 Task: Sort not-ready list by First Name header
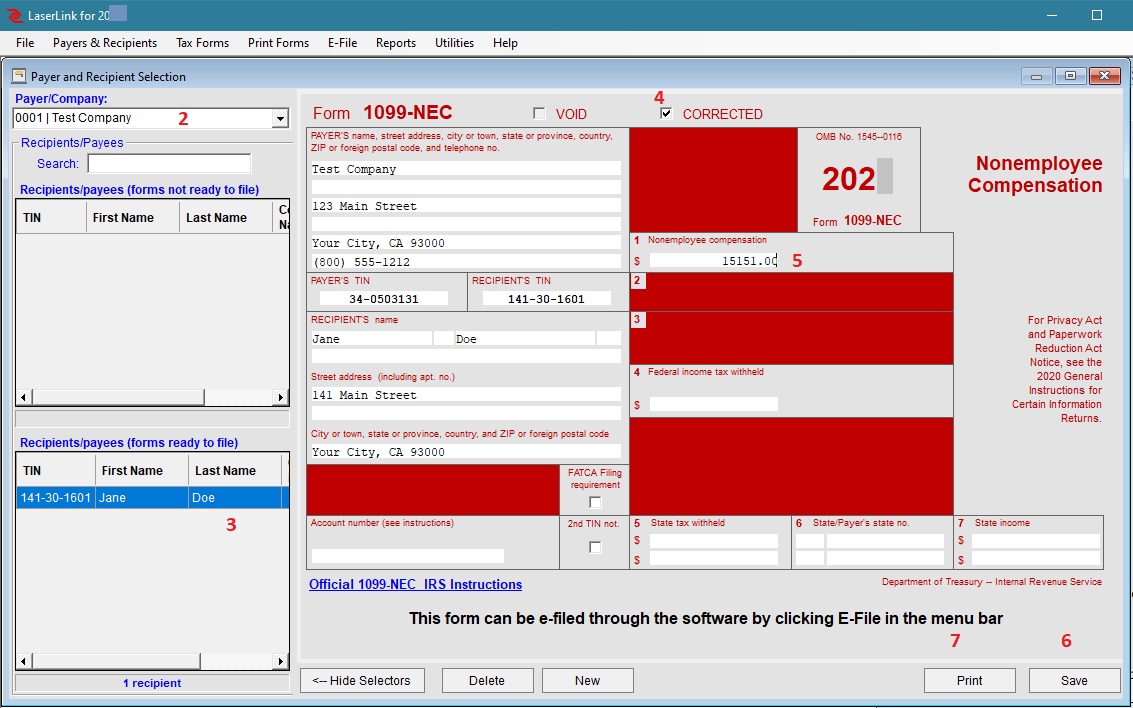(x=133, y=217)
